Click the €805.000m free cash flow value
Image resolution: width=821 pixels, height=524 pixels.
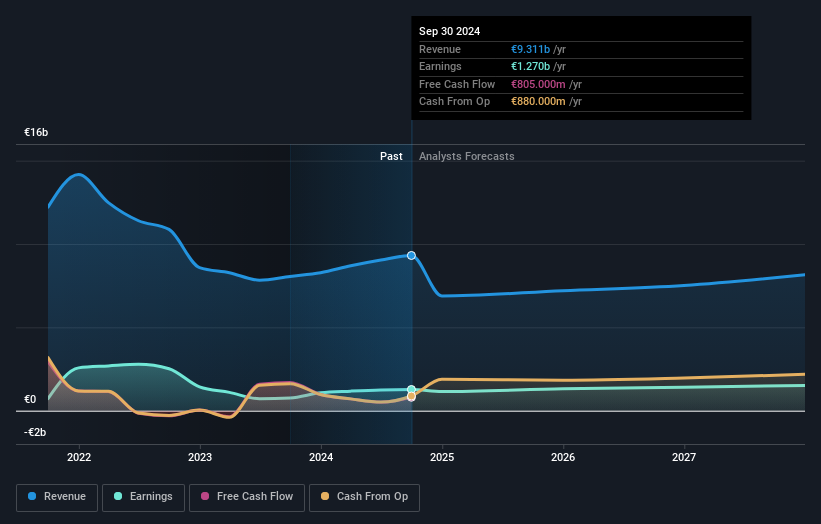(x=538, y=84)
